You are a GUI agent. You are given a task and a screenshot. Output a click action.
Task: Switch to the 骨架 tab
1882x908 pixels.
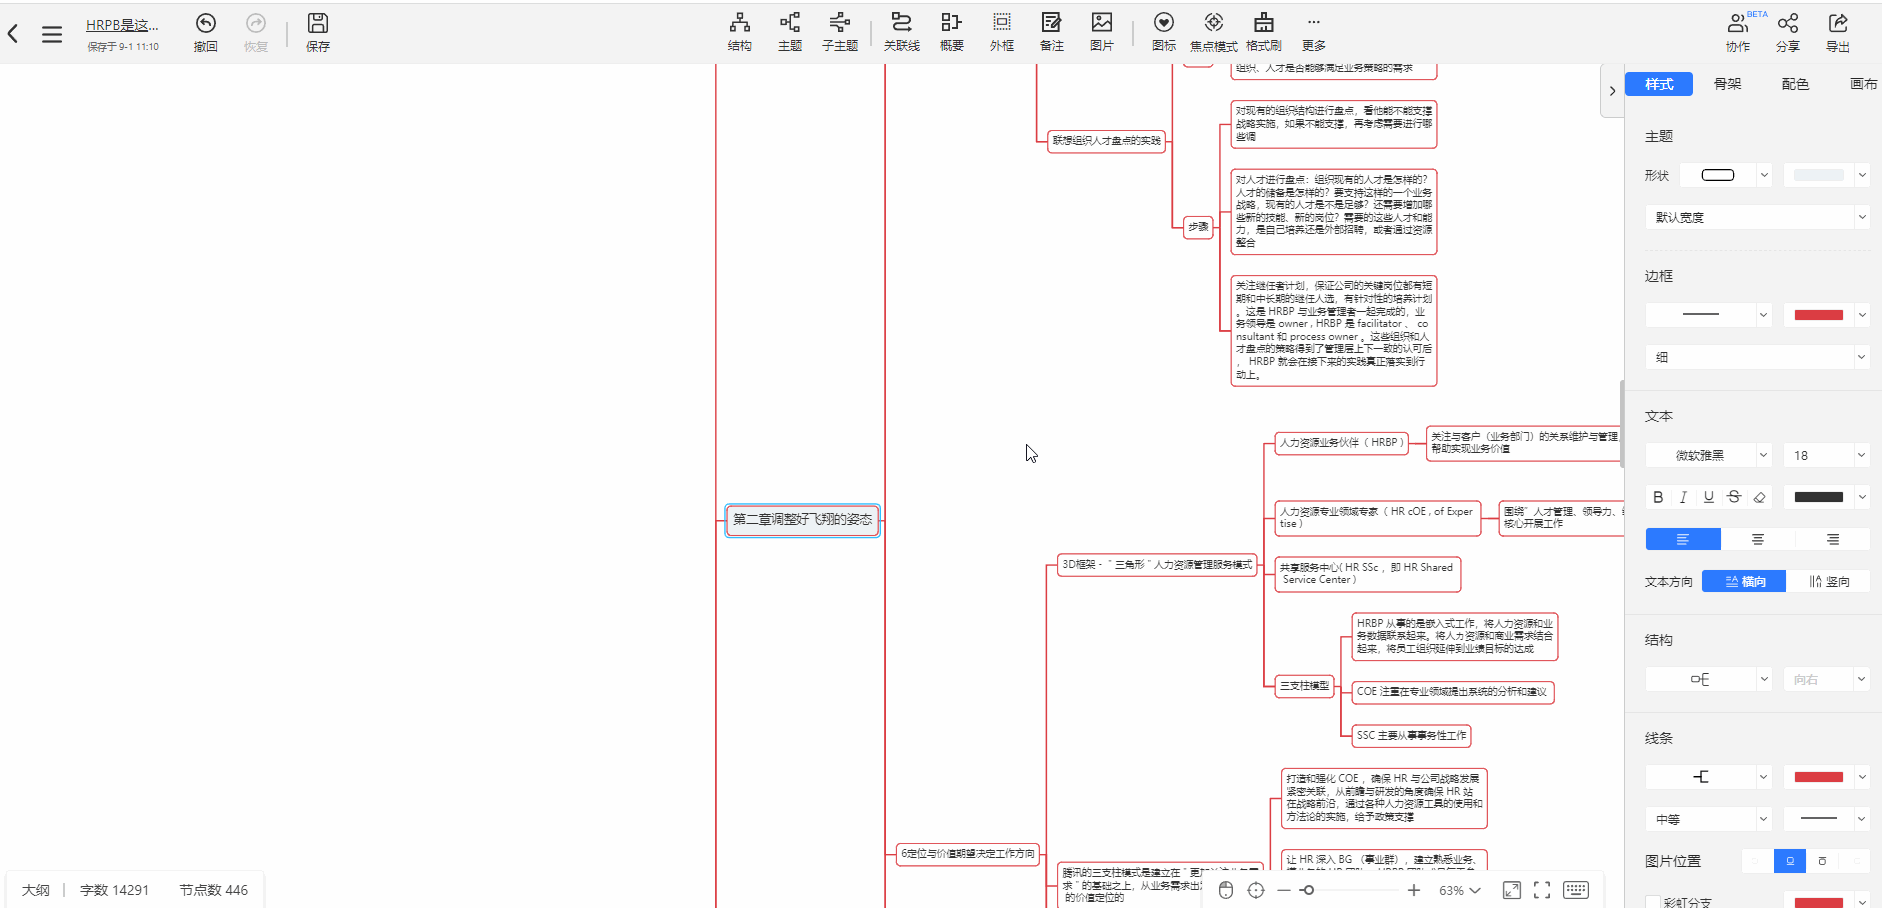coord(1728,84)
